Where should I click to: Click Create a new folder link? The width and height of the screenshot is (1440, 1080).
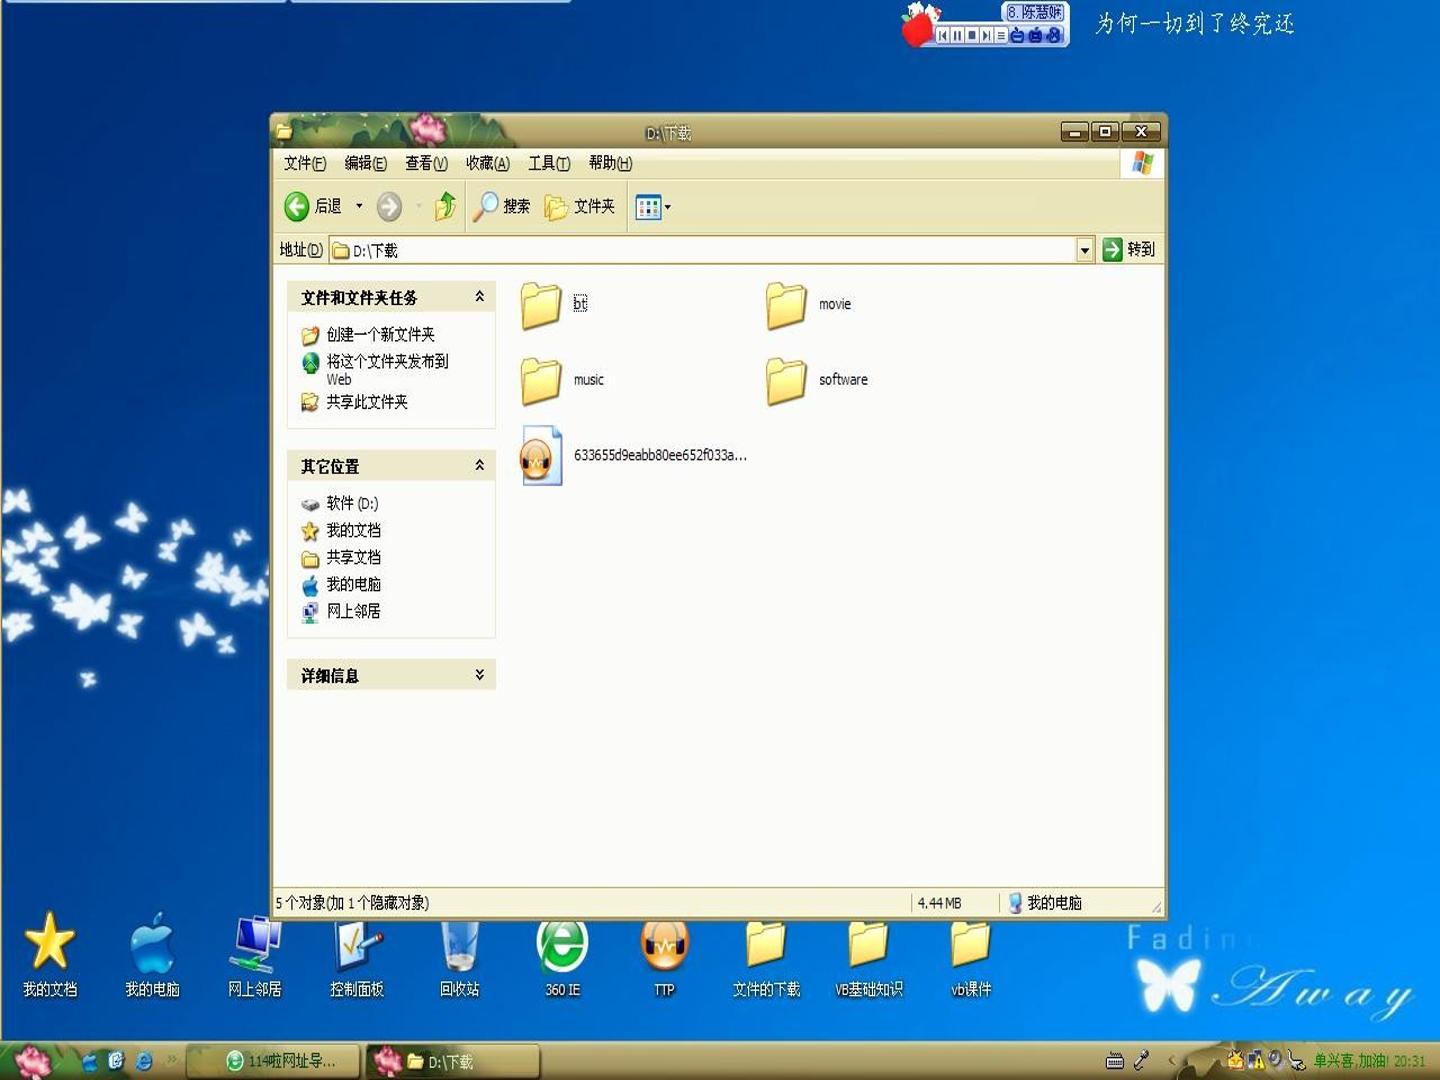380,334
